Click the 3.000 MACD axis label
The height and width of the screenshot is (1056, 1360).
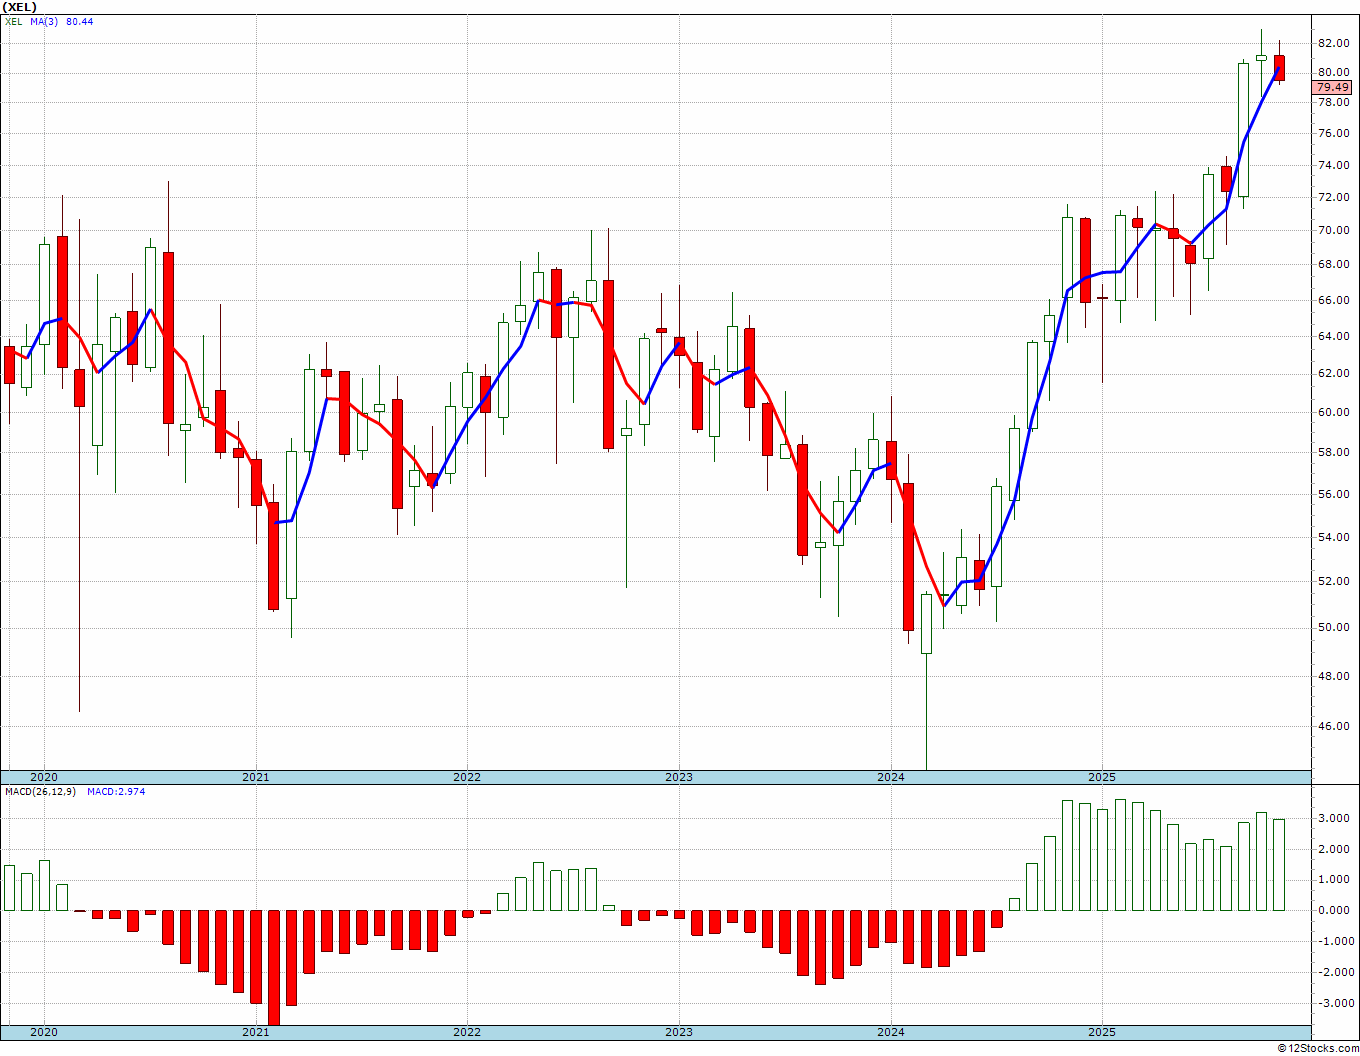[x=1335, y=818]
